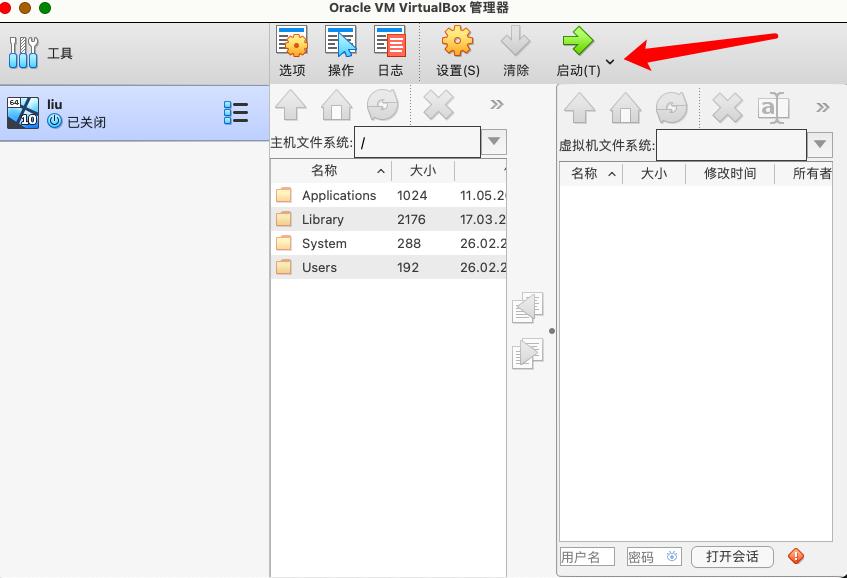The image size is (847, 578).
Task: Click Library size value 2176
Action: point(411,219)
